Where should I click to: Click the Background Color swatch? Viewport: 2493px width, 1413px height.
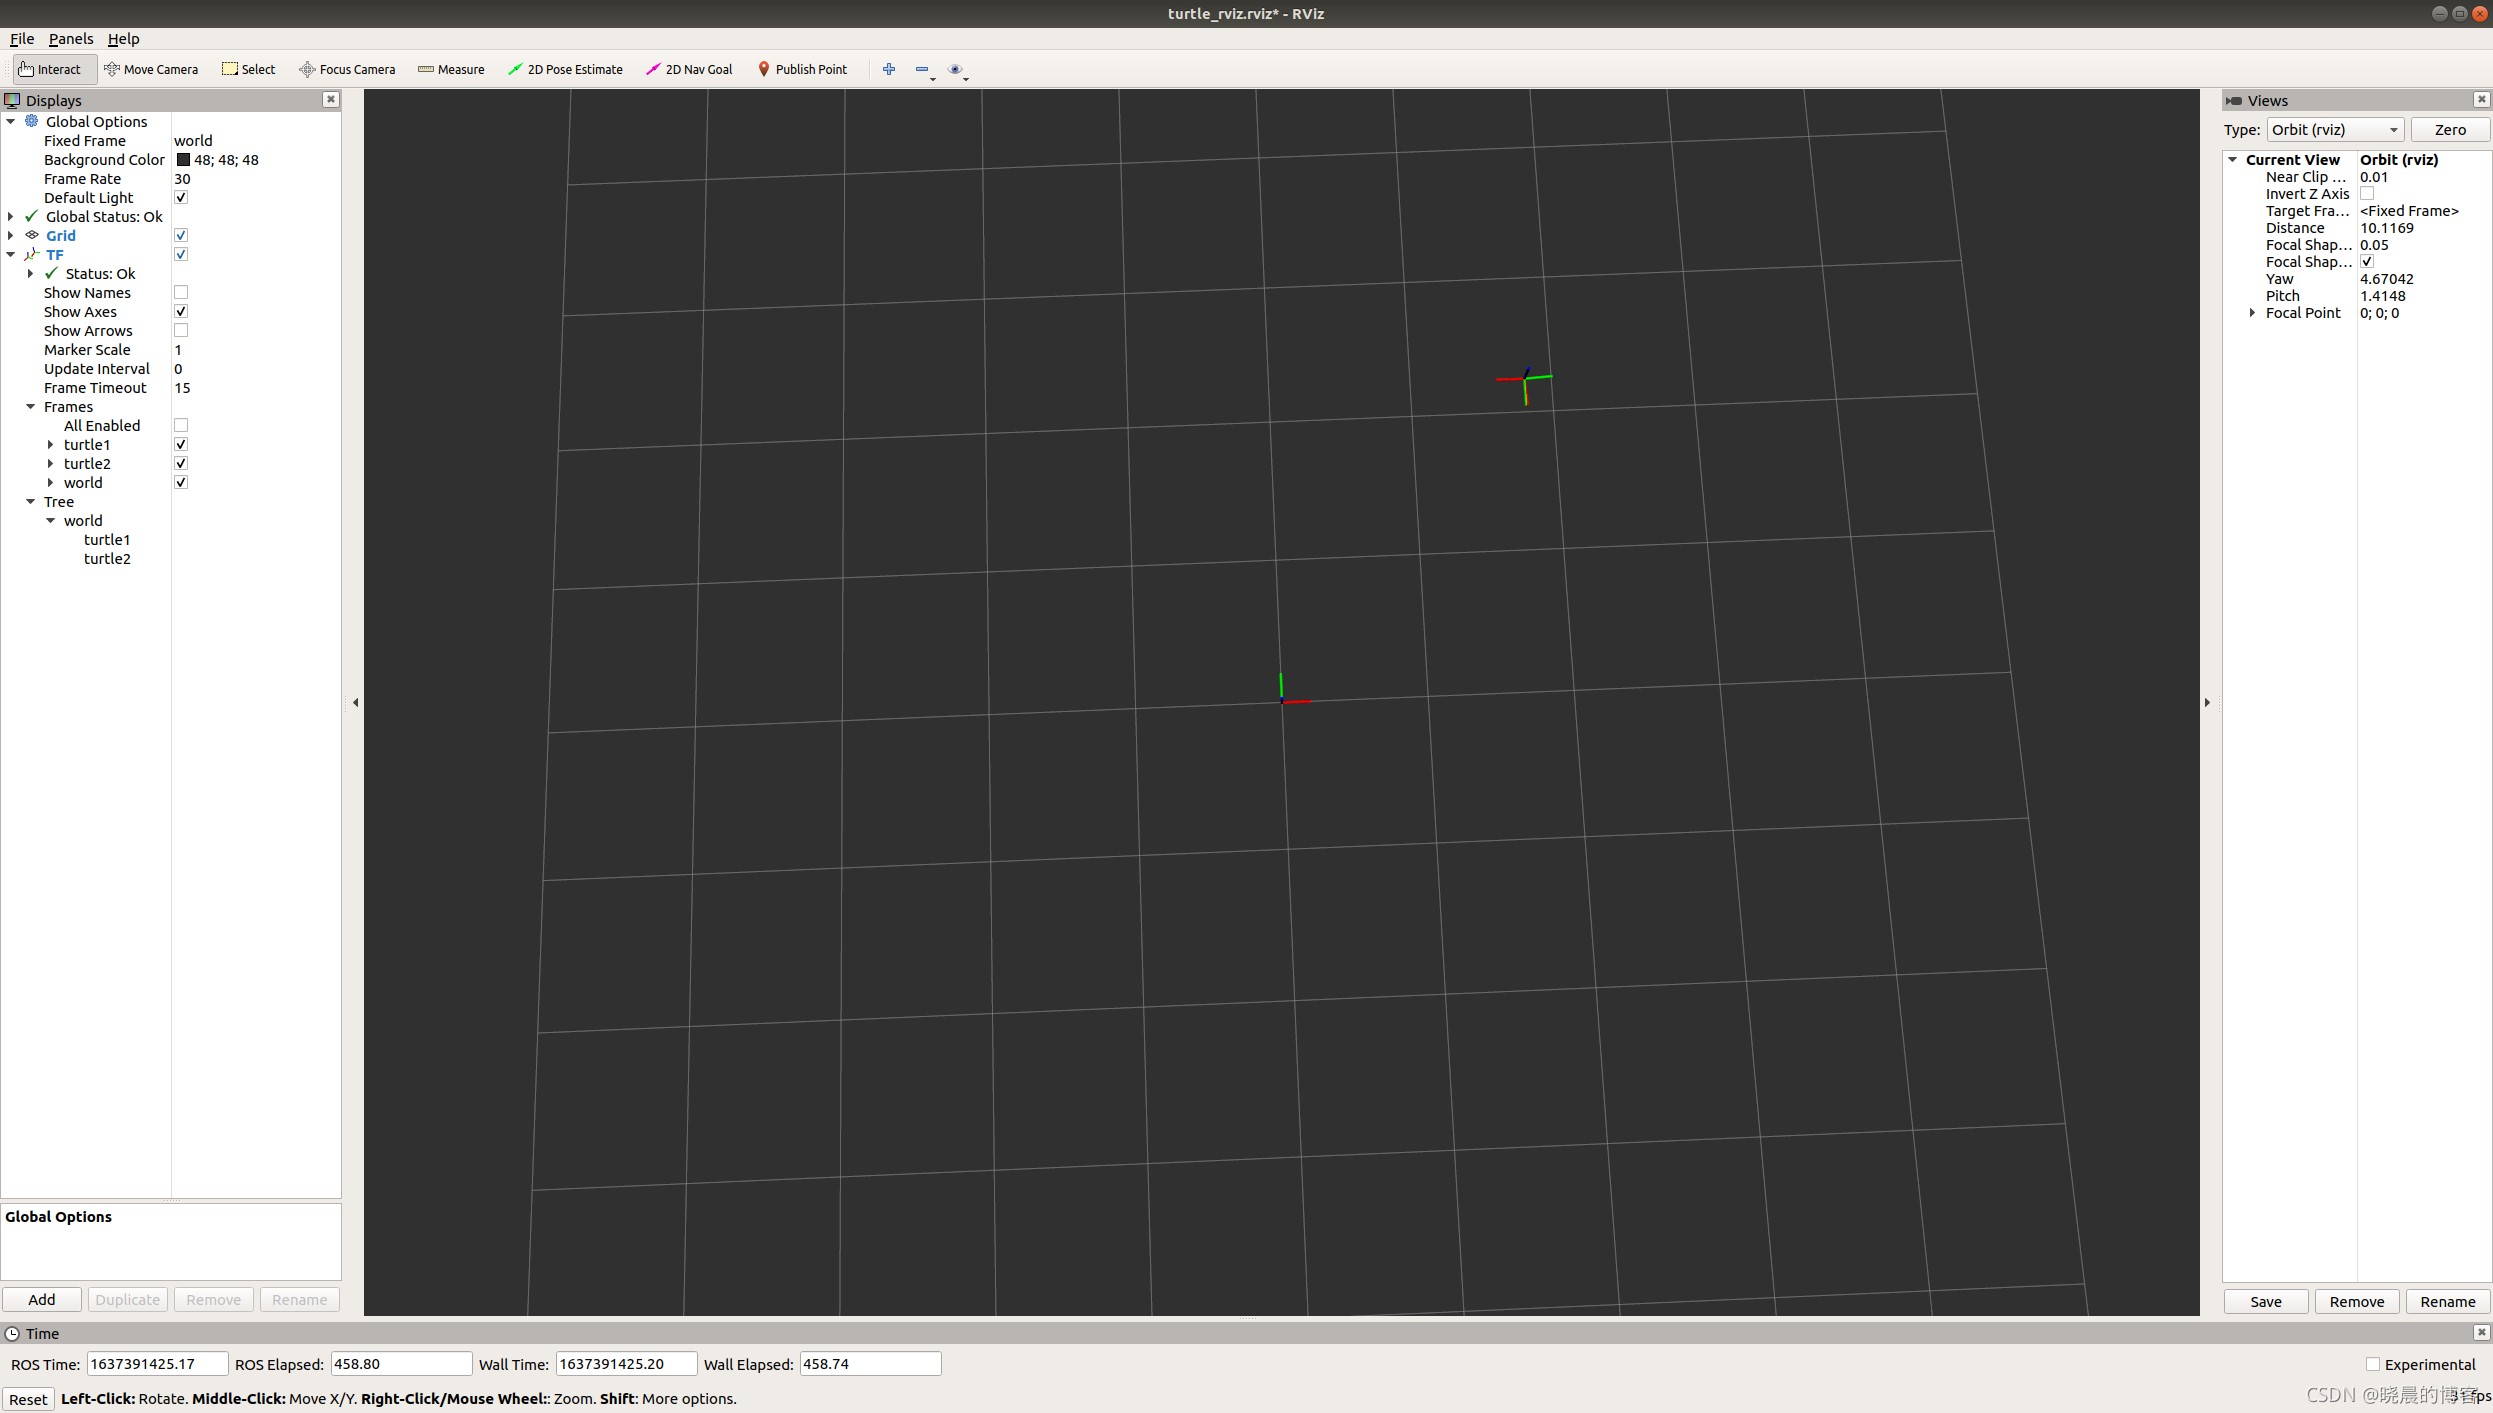coord(183,160)
